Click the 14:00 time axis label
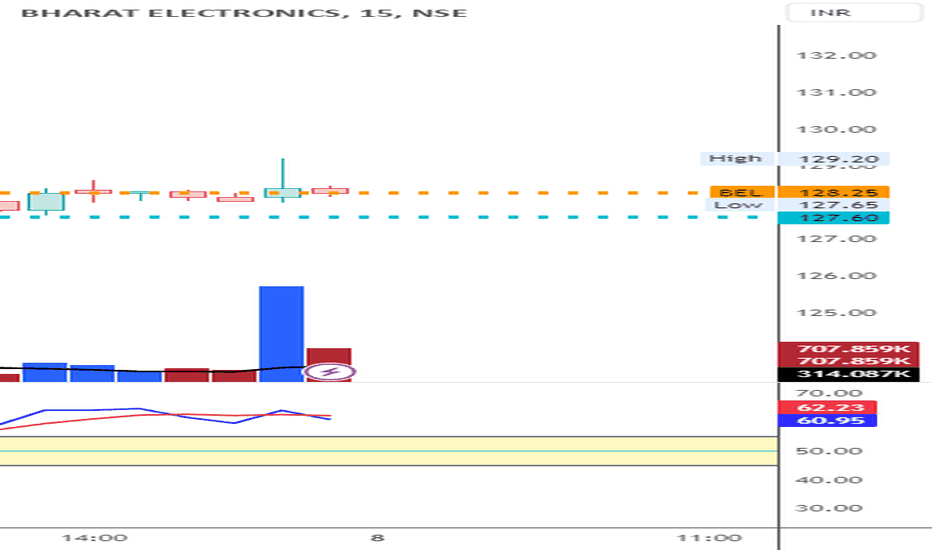 pyautogui.click(x=95, y=538)
